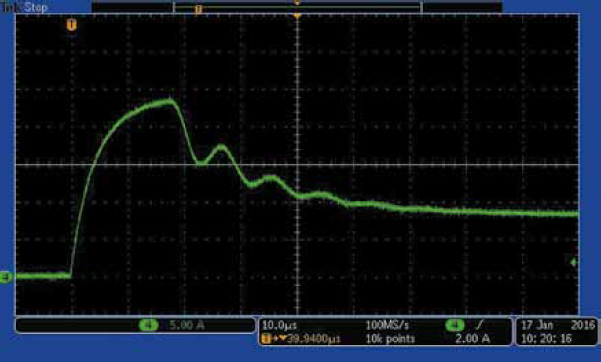The image size is (601, 362).
Task: Click the green trigger level arrow at right edge
Action: tap(573, 263)
